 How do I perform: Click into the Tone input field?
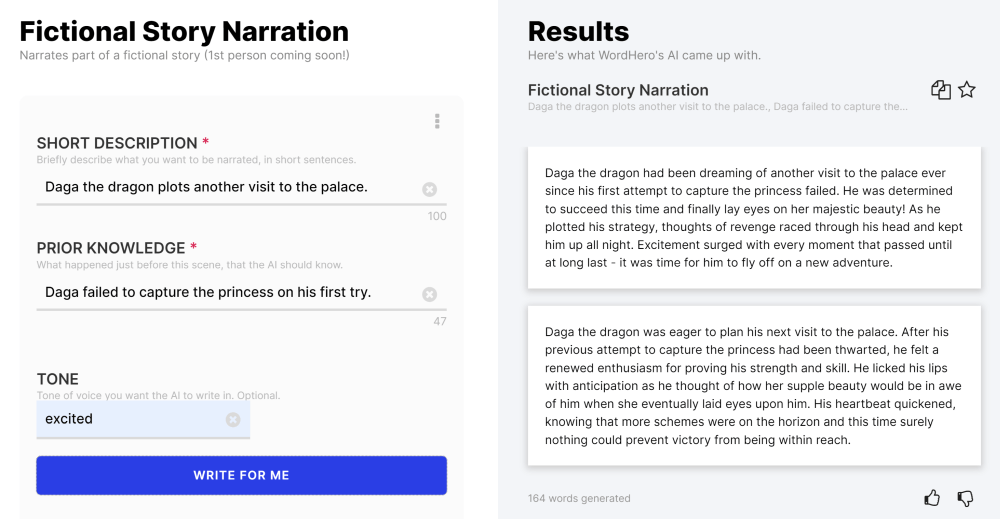(x=130, y=419)
